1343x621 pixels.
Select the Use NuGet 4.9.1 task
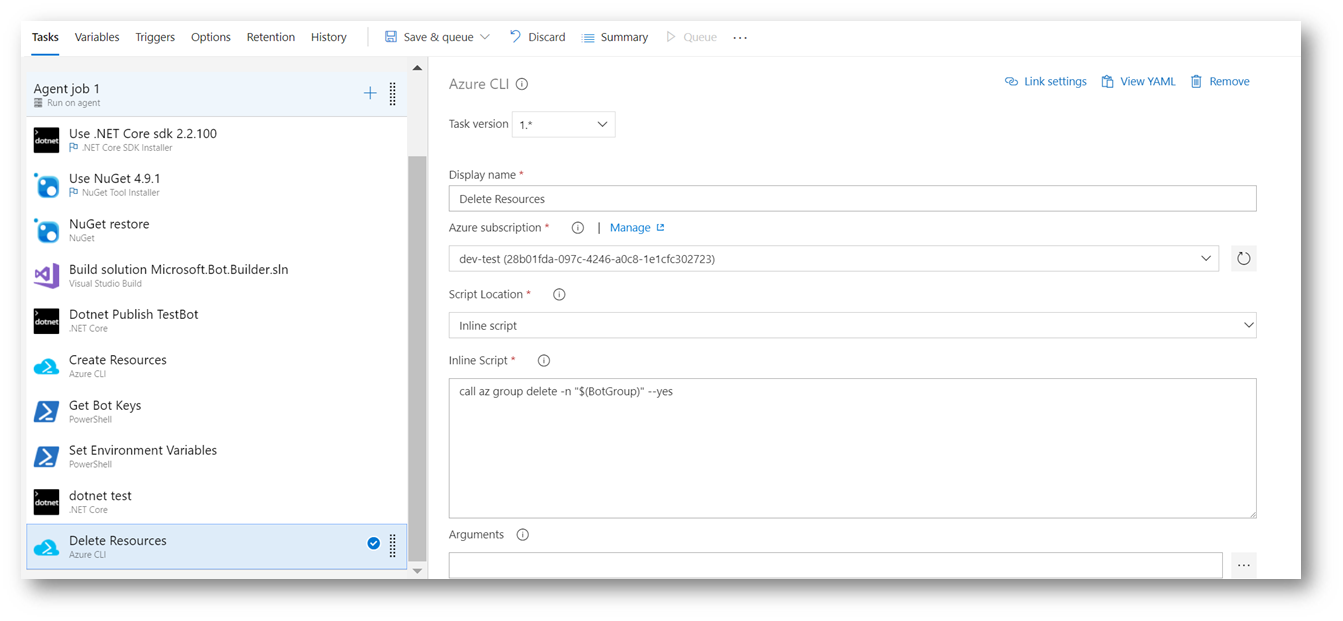[x=217, y=185]
